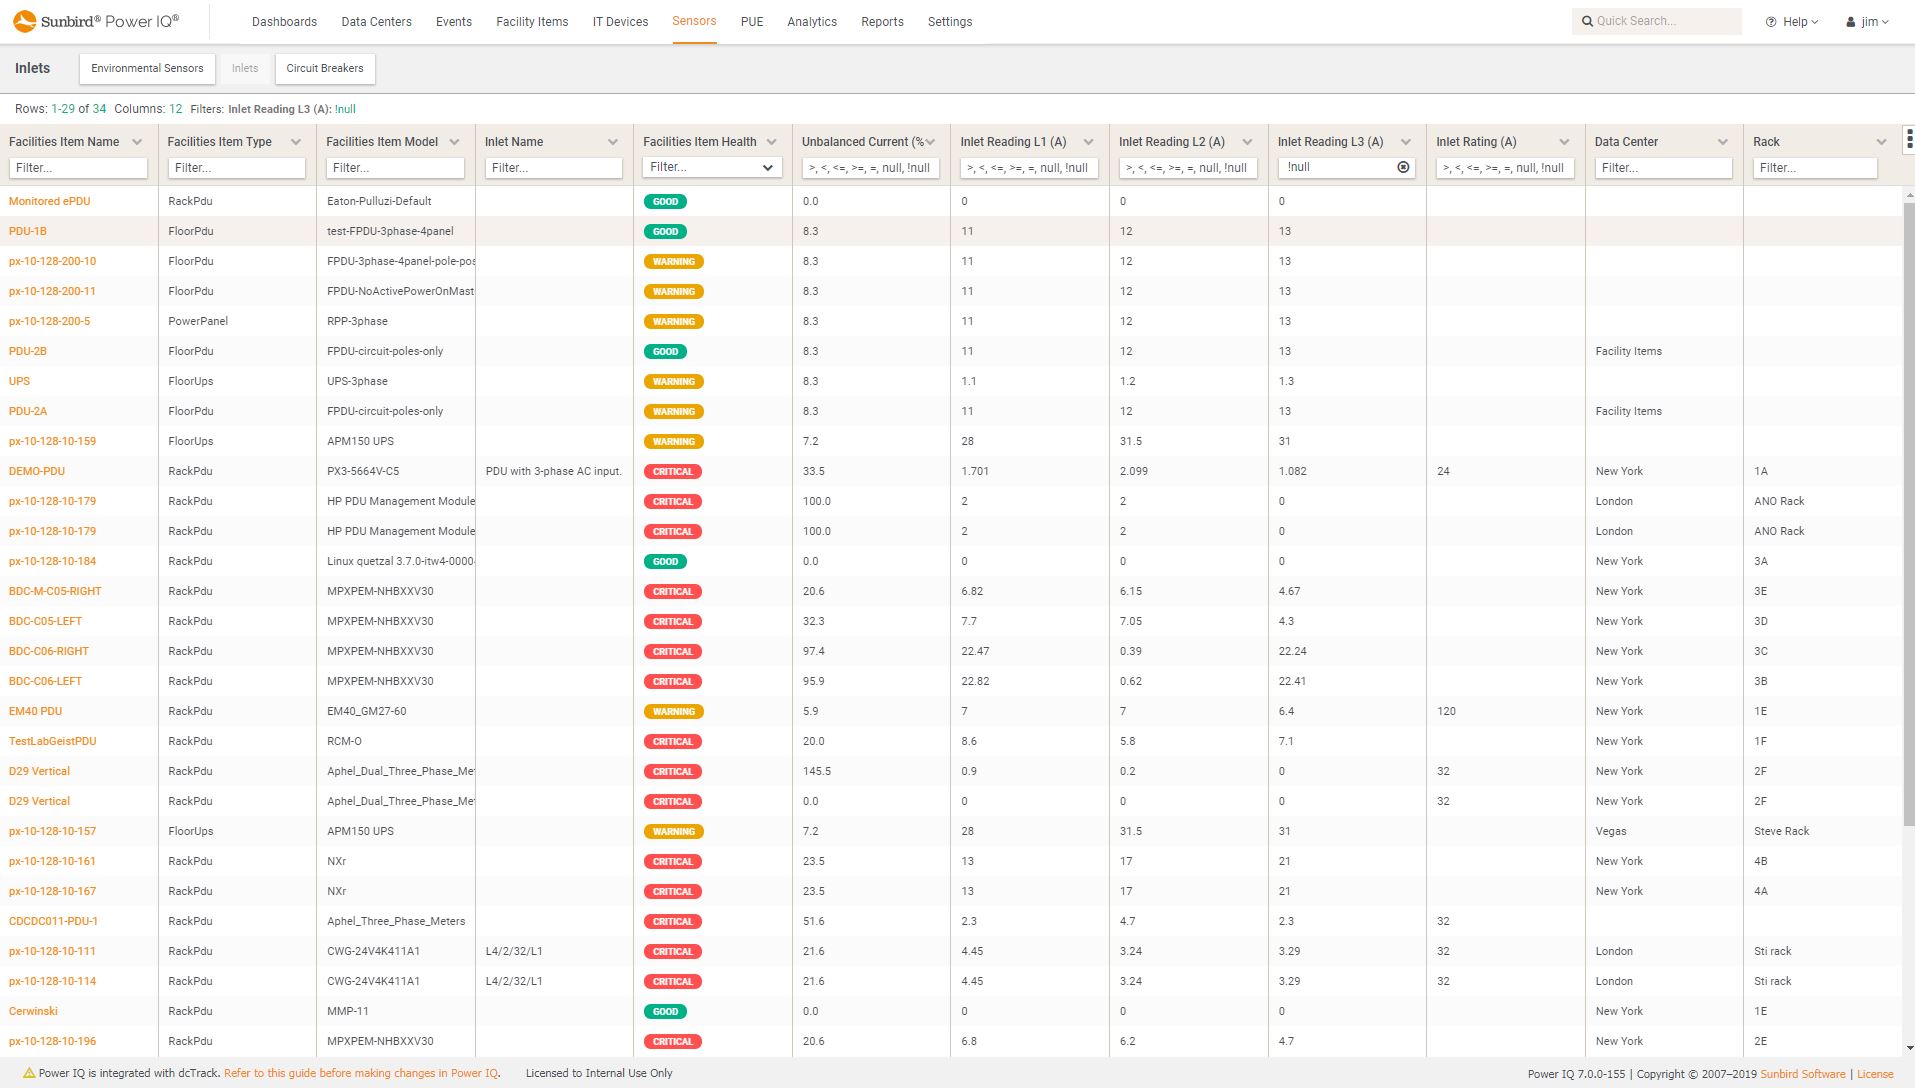The image size is (1915, 1088).
Task: Open Help via the question mark icon
Action: (x=1769, y=20)
